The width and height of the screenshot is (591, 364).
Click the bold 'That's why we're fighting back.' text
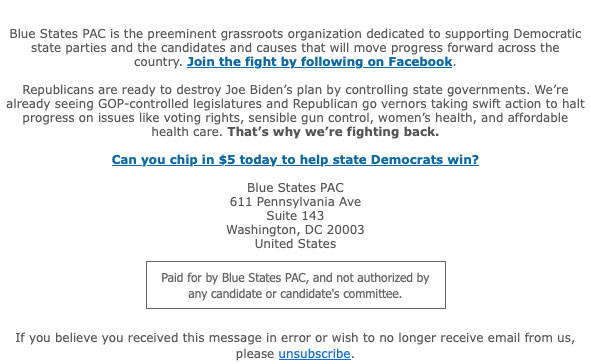pyautogui.click(x=333, y=132)
